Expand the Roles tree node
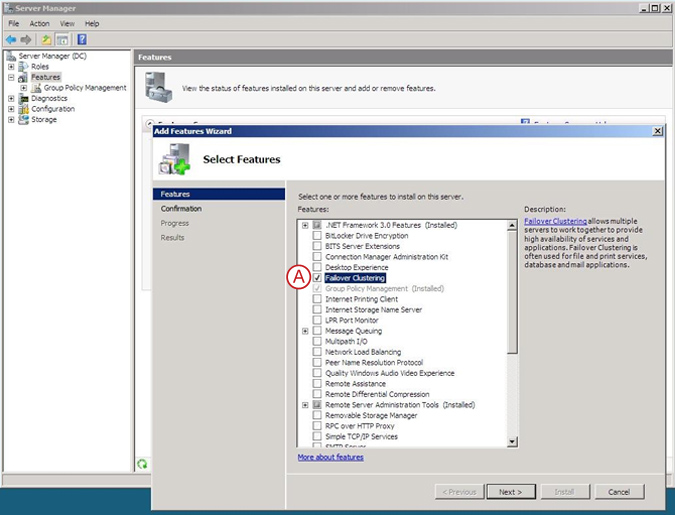The image size is (675, 515). coord(11,67)
